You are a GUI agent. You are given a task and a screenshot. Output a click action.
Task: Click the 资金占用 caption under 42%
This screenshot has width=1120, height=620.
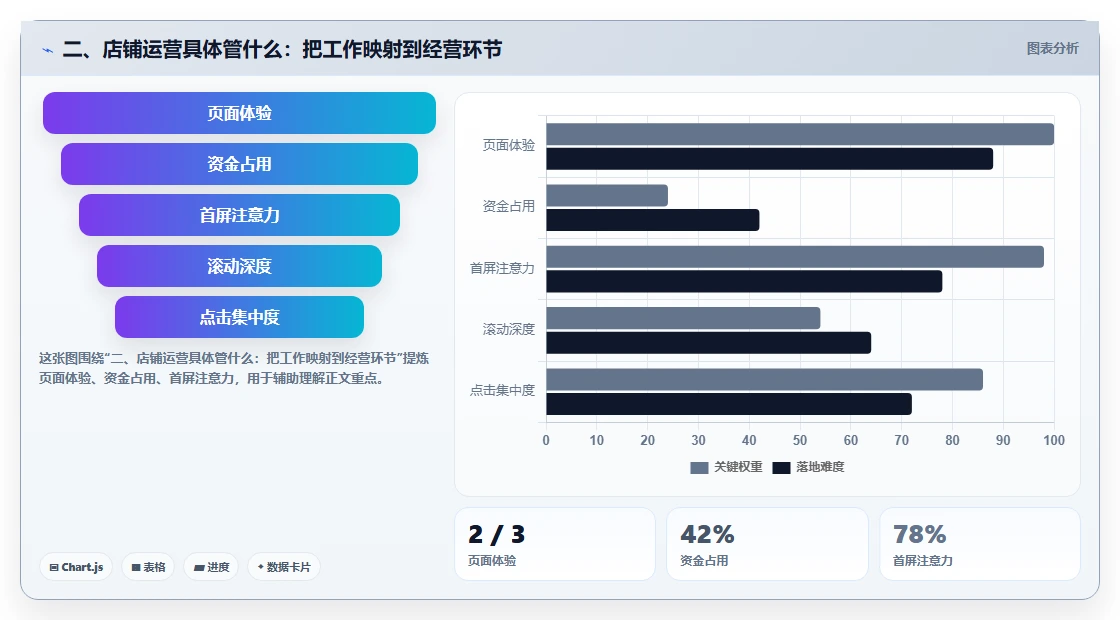(x=704, y=561)
